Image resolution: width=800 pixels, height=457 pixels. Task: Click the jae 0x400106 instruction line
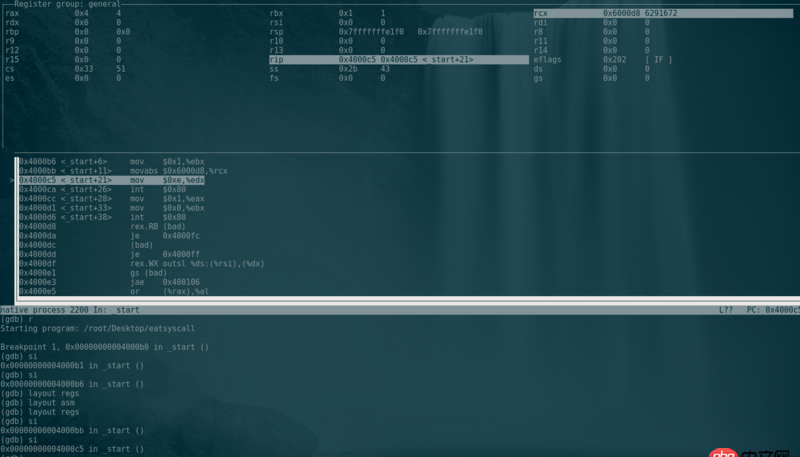[x=110, y=282]
